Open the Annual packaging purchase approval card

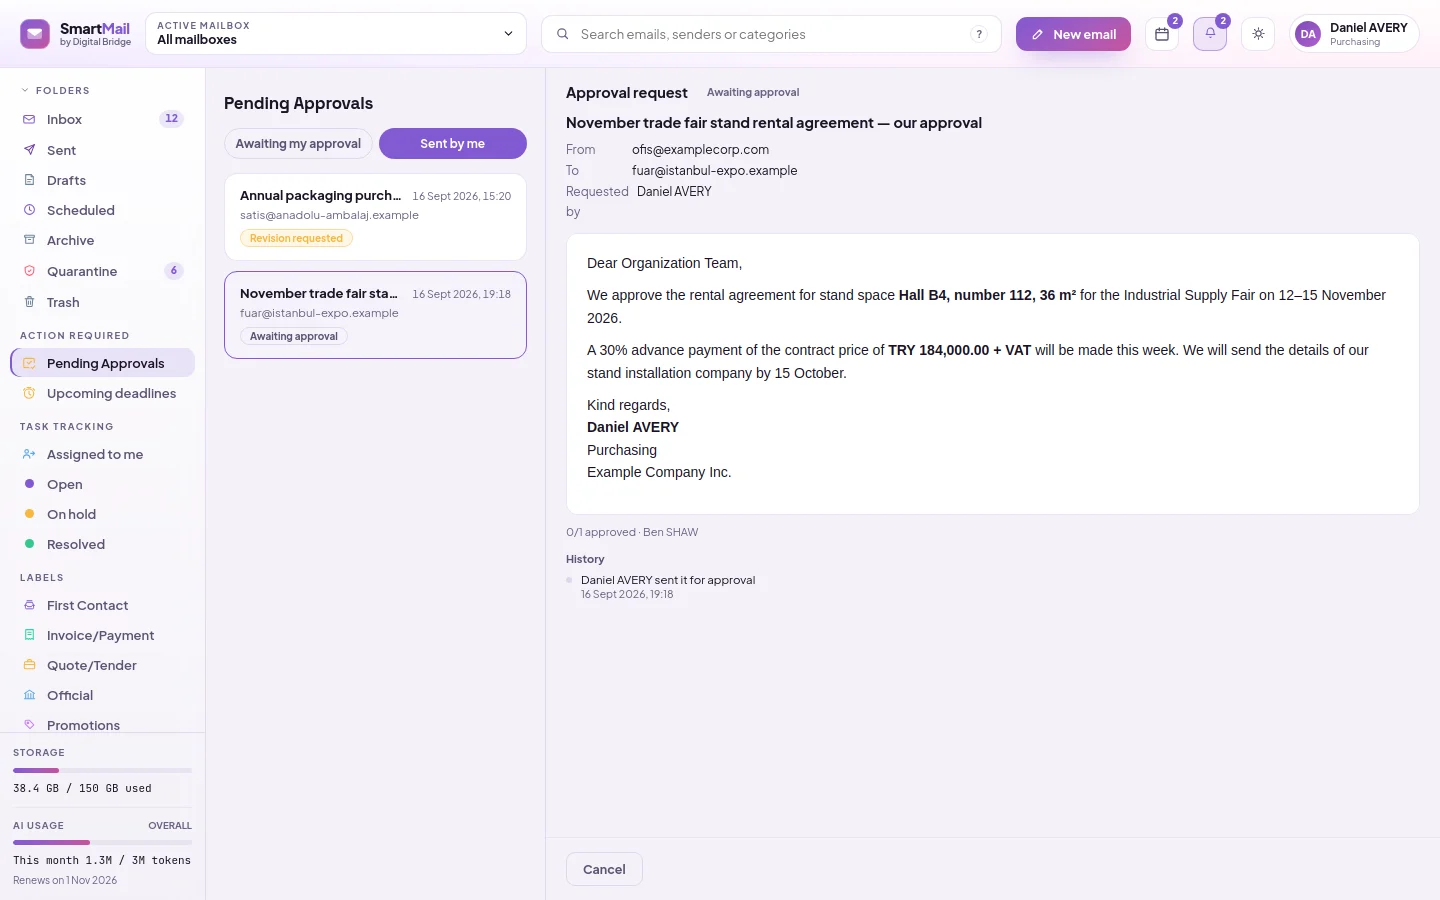375,217
